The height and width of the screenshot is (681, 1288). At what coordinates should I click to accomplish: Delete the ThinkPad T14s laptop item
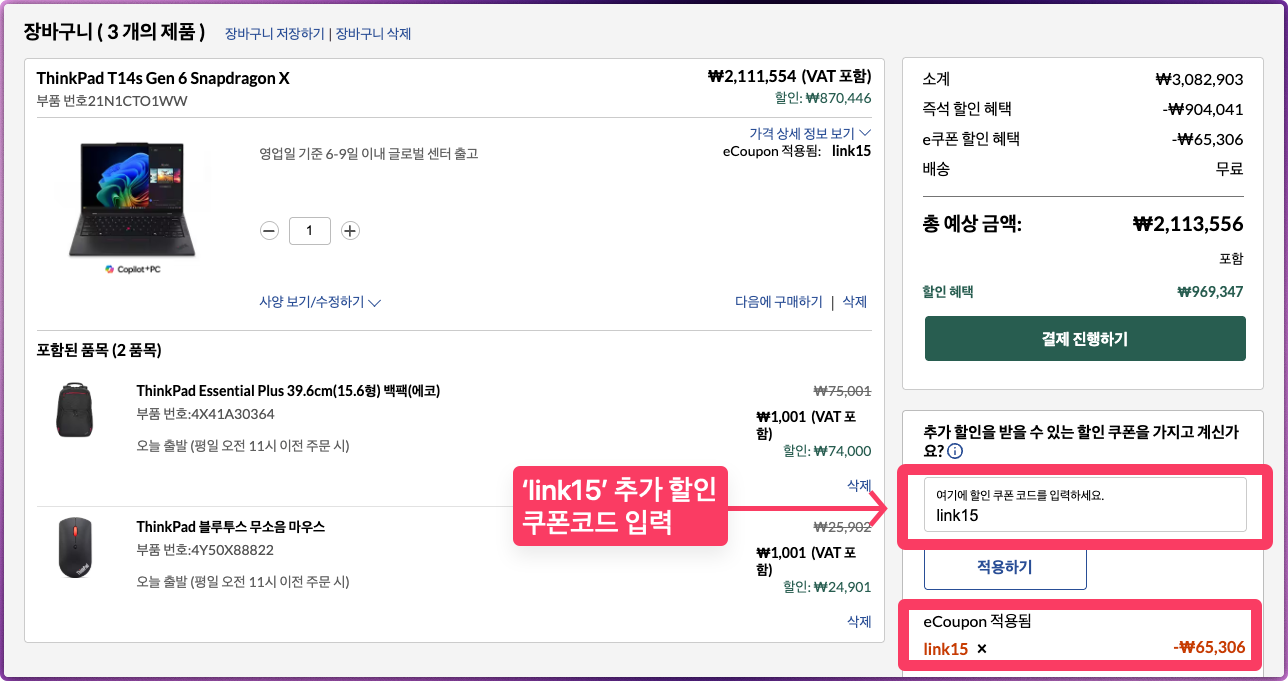[855, 302]
